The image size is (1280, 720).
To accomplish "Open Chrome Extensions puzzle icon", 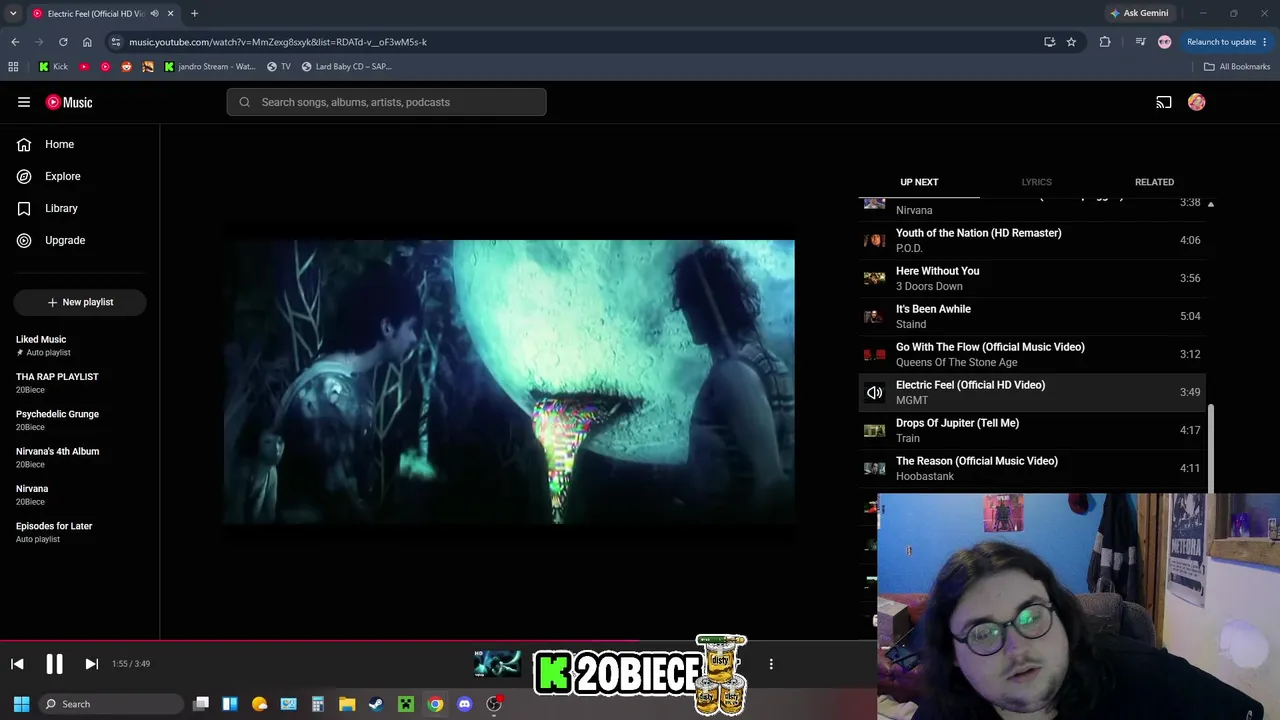I will point(1105,42).
